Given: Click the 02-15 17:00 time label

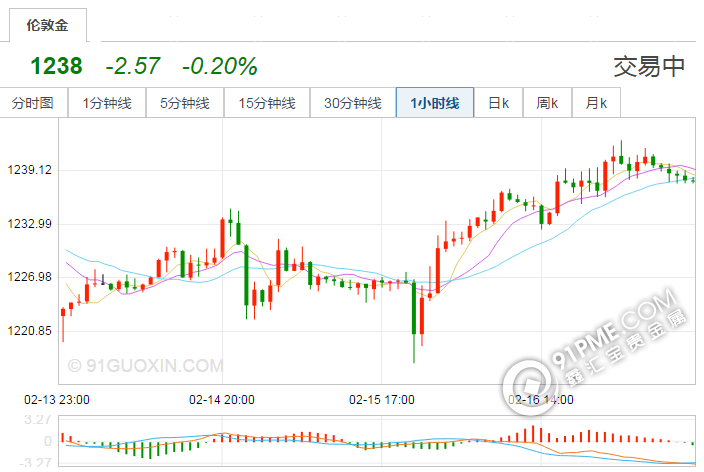Looking at the screenshot, I should [x=382, y=399].
